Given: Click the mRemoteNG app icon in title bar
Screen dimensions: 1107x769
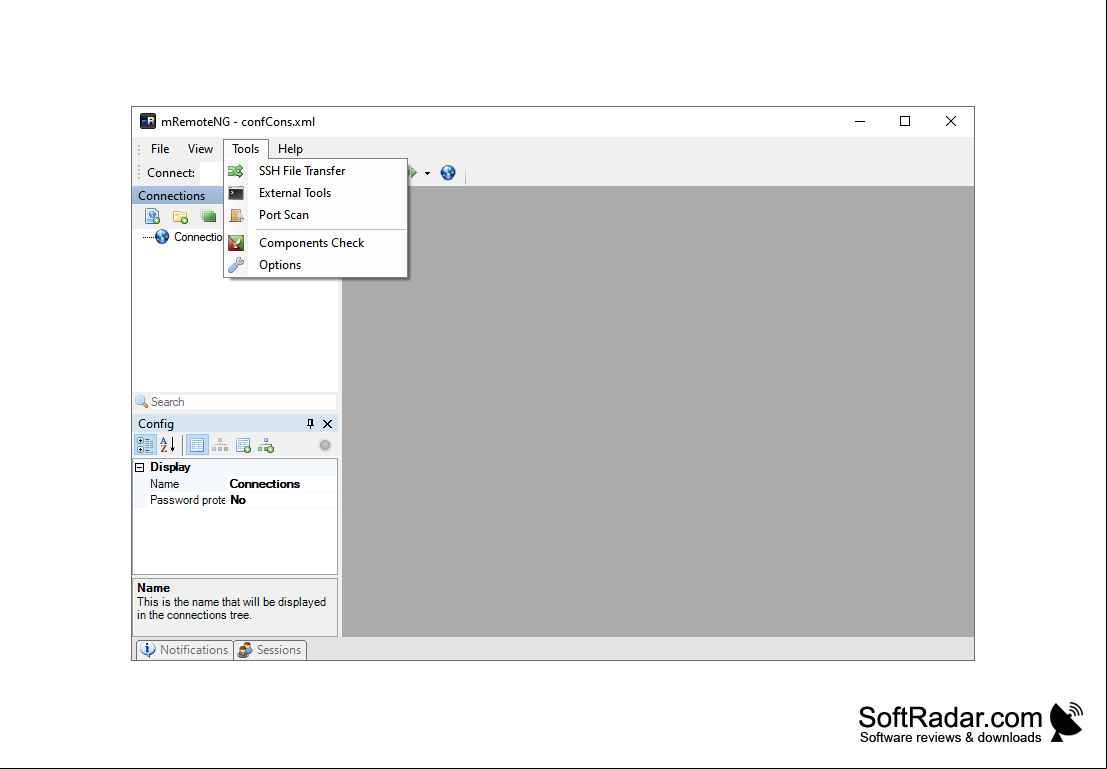Looking at the screenshot, I should [x=148, y=121].
